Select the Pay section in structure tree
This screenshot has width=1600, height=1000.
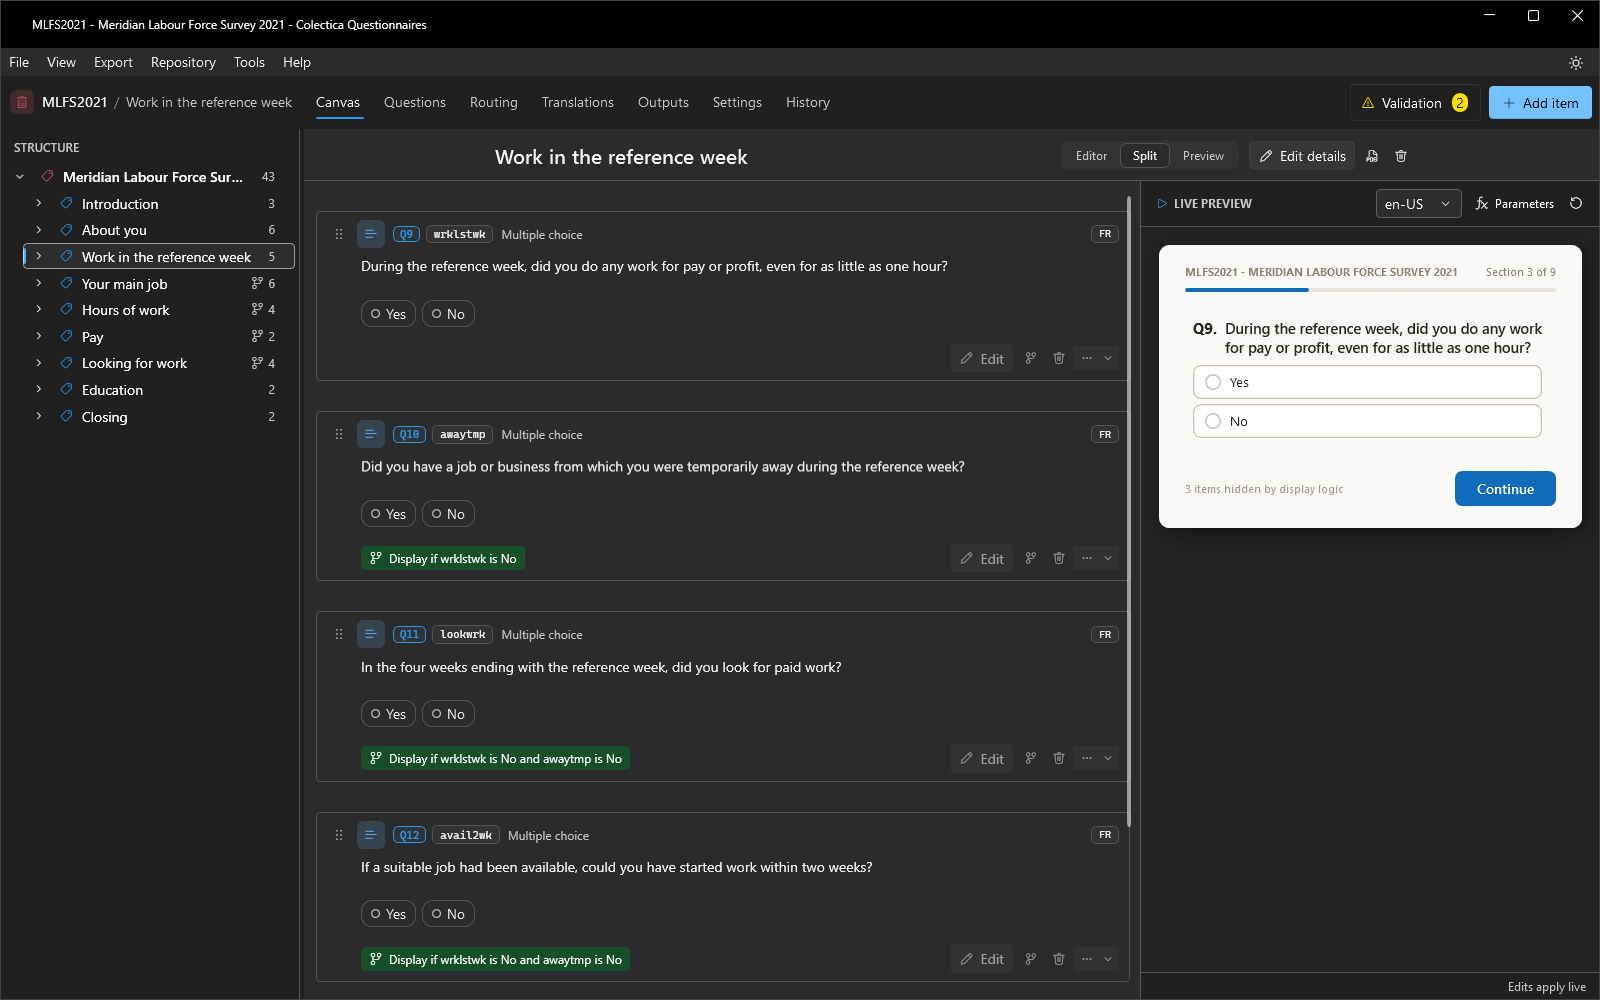pyautogui.click(x=159, y=336)
